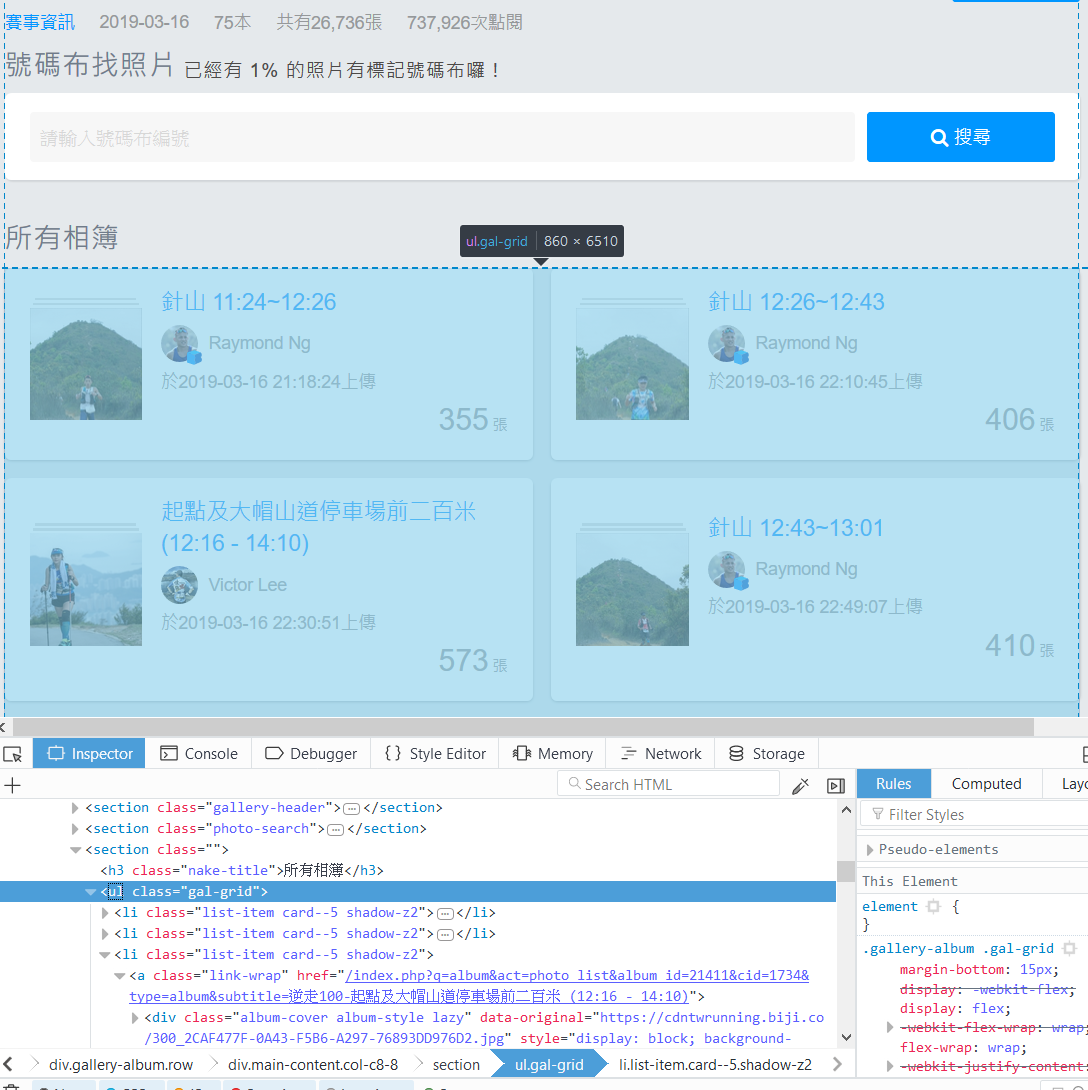Image resolution: width=1088 pixels, height=1090 pixels.
Task: Switch to the Debugger tab
Action: click(311, 754)
